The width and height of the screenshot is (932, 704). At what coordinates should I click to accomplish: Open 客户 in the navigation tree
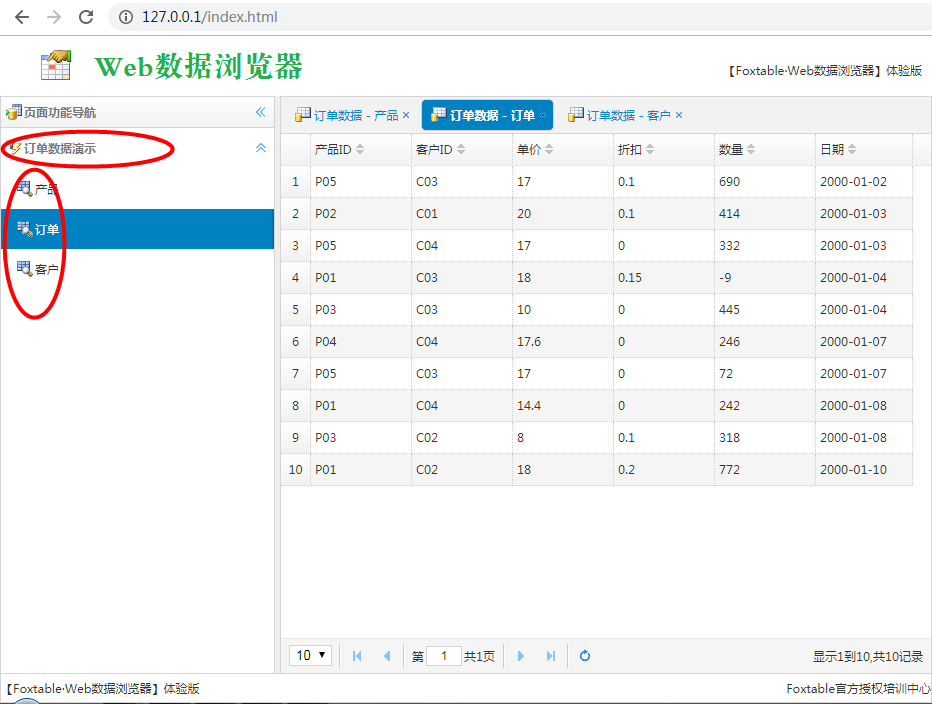(46, 269)
